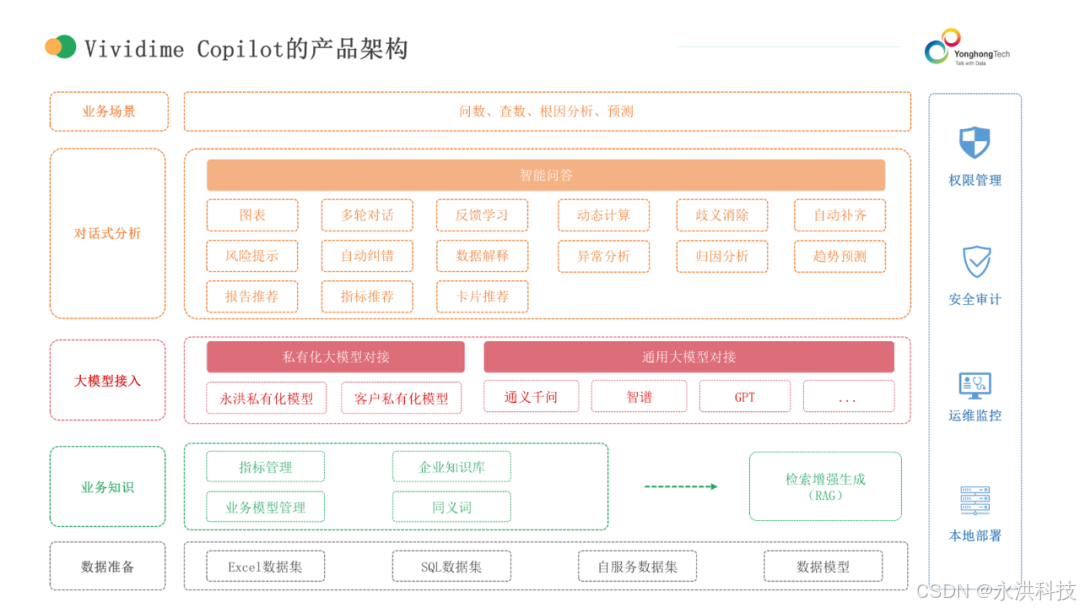Click the 安全审计 checkmark shield icon
The width and height of the screenshot is (1080, 608).
pos(976,262)
